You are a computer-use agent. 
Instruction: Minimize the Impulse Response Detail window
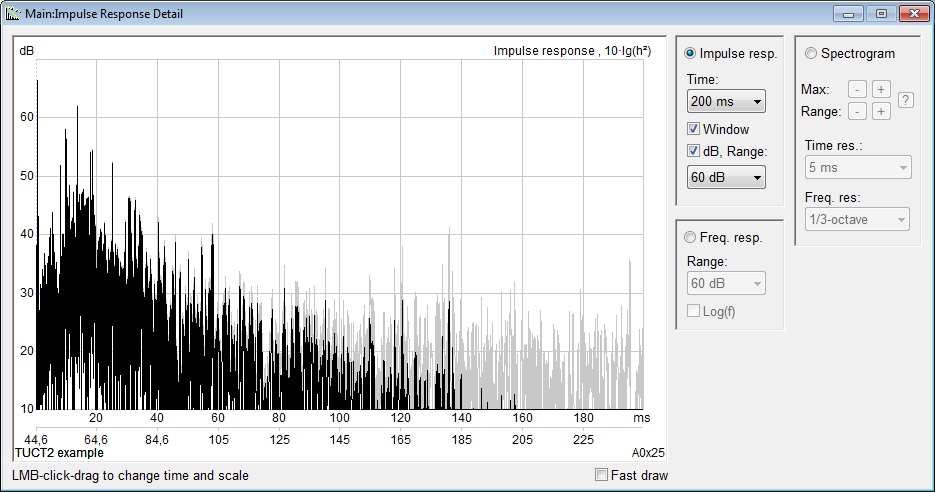(x=849, y=14)
